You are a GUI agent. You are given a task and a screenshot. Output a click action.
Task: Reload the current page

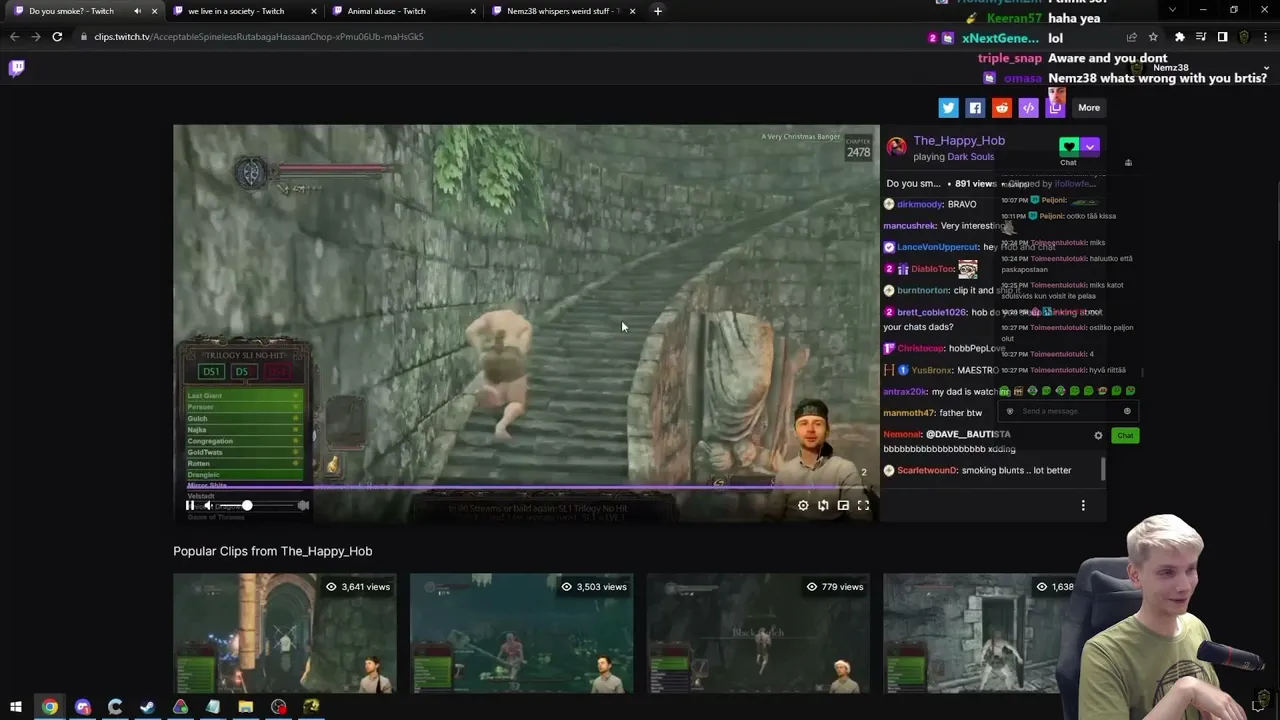[x=57, y=37]
